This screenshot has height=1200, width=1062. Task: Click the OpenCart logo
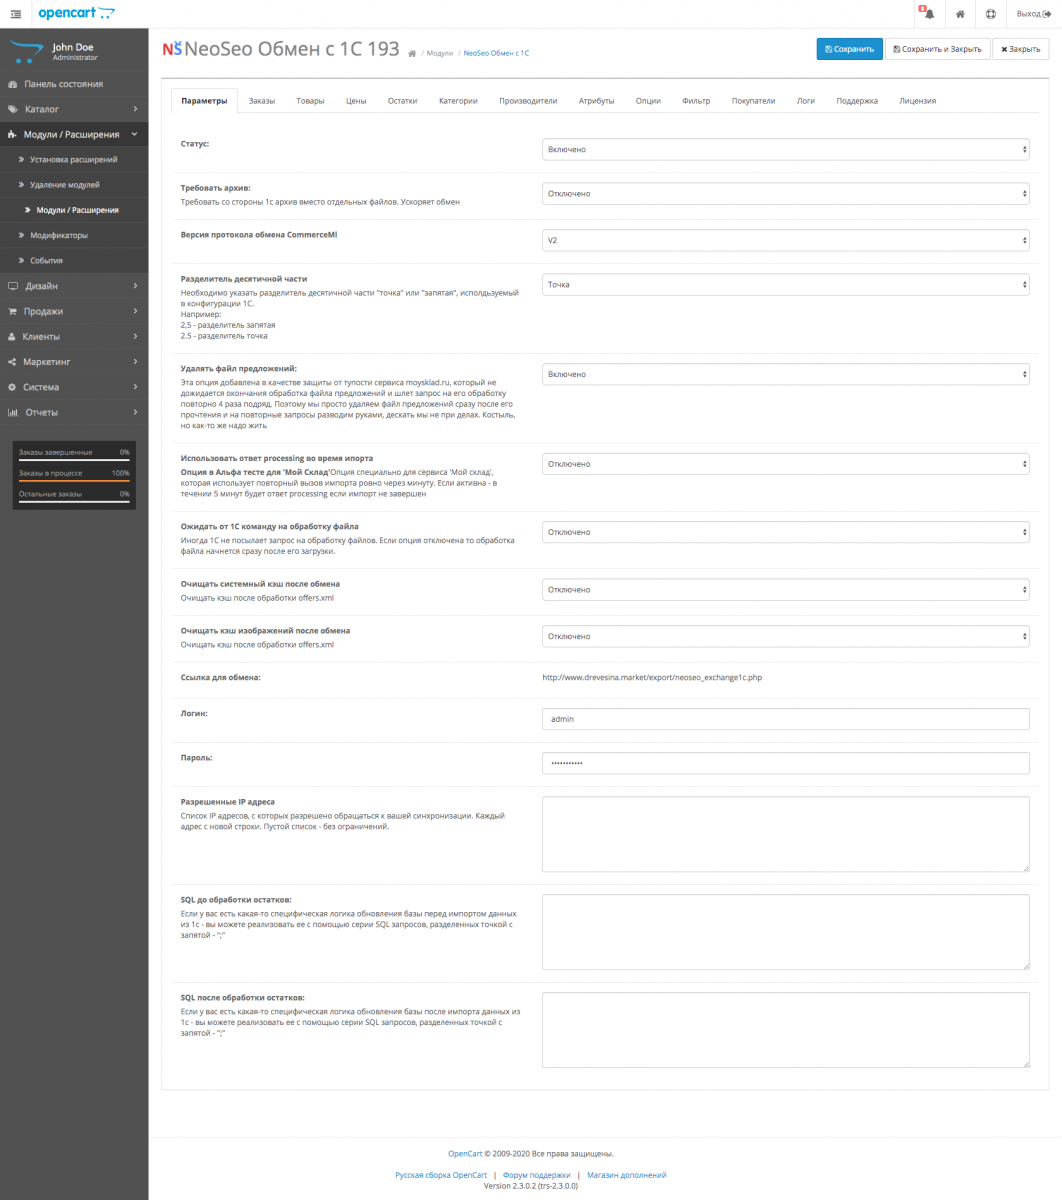click(76, 13)
